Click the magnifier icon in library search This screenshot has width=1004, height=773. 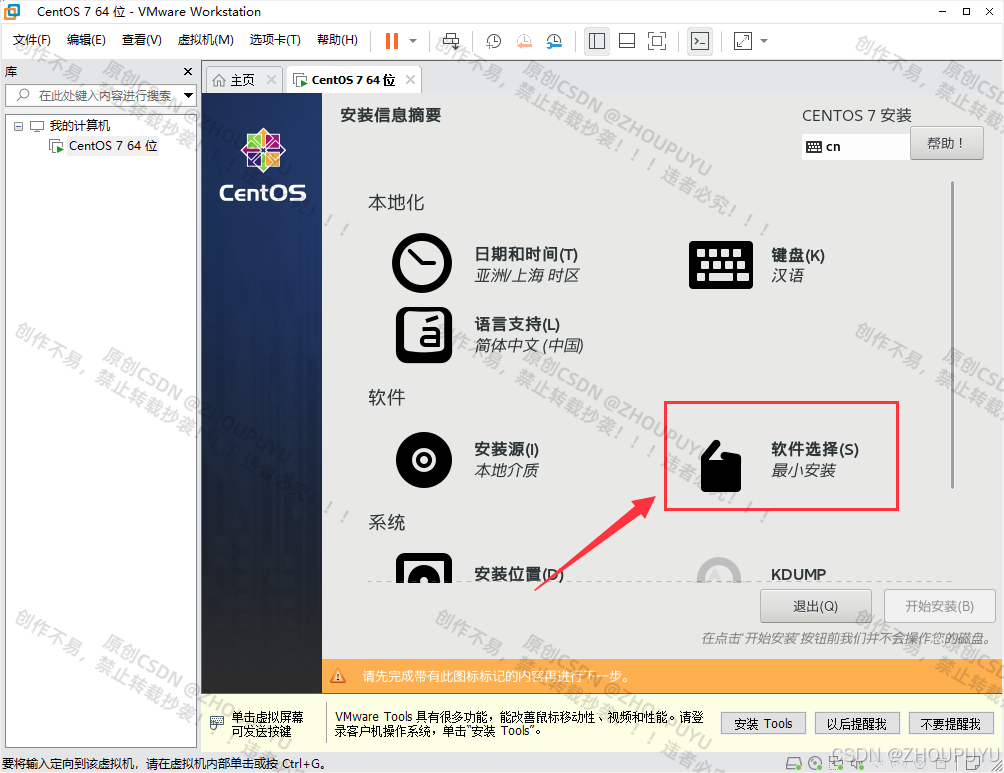point(23,95)
